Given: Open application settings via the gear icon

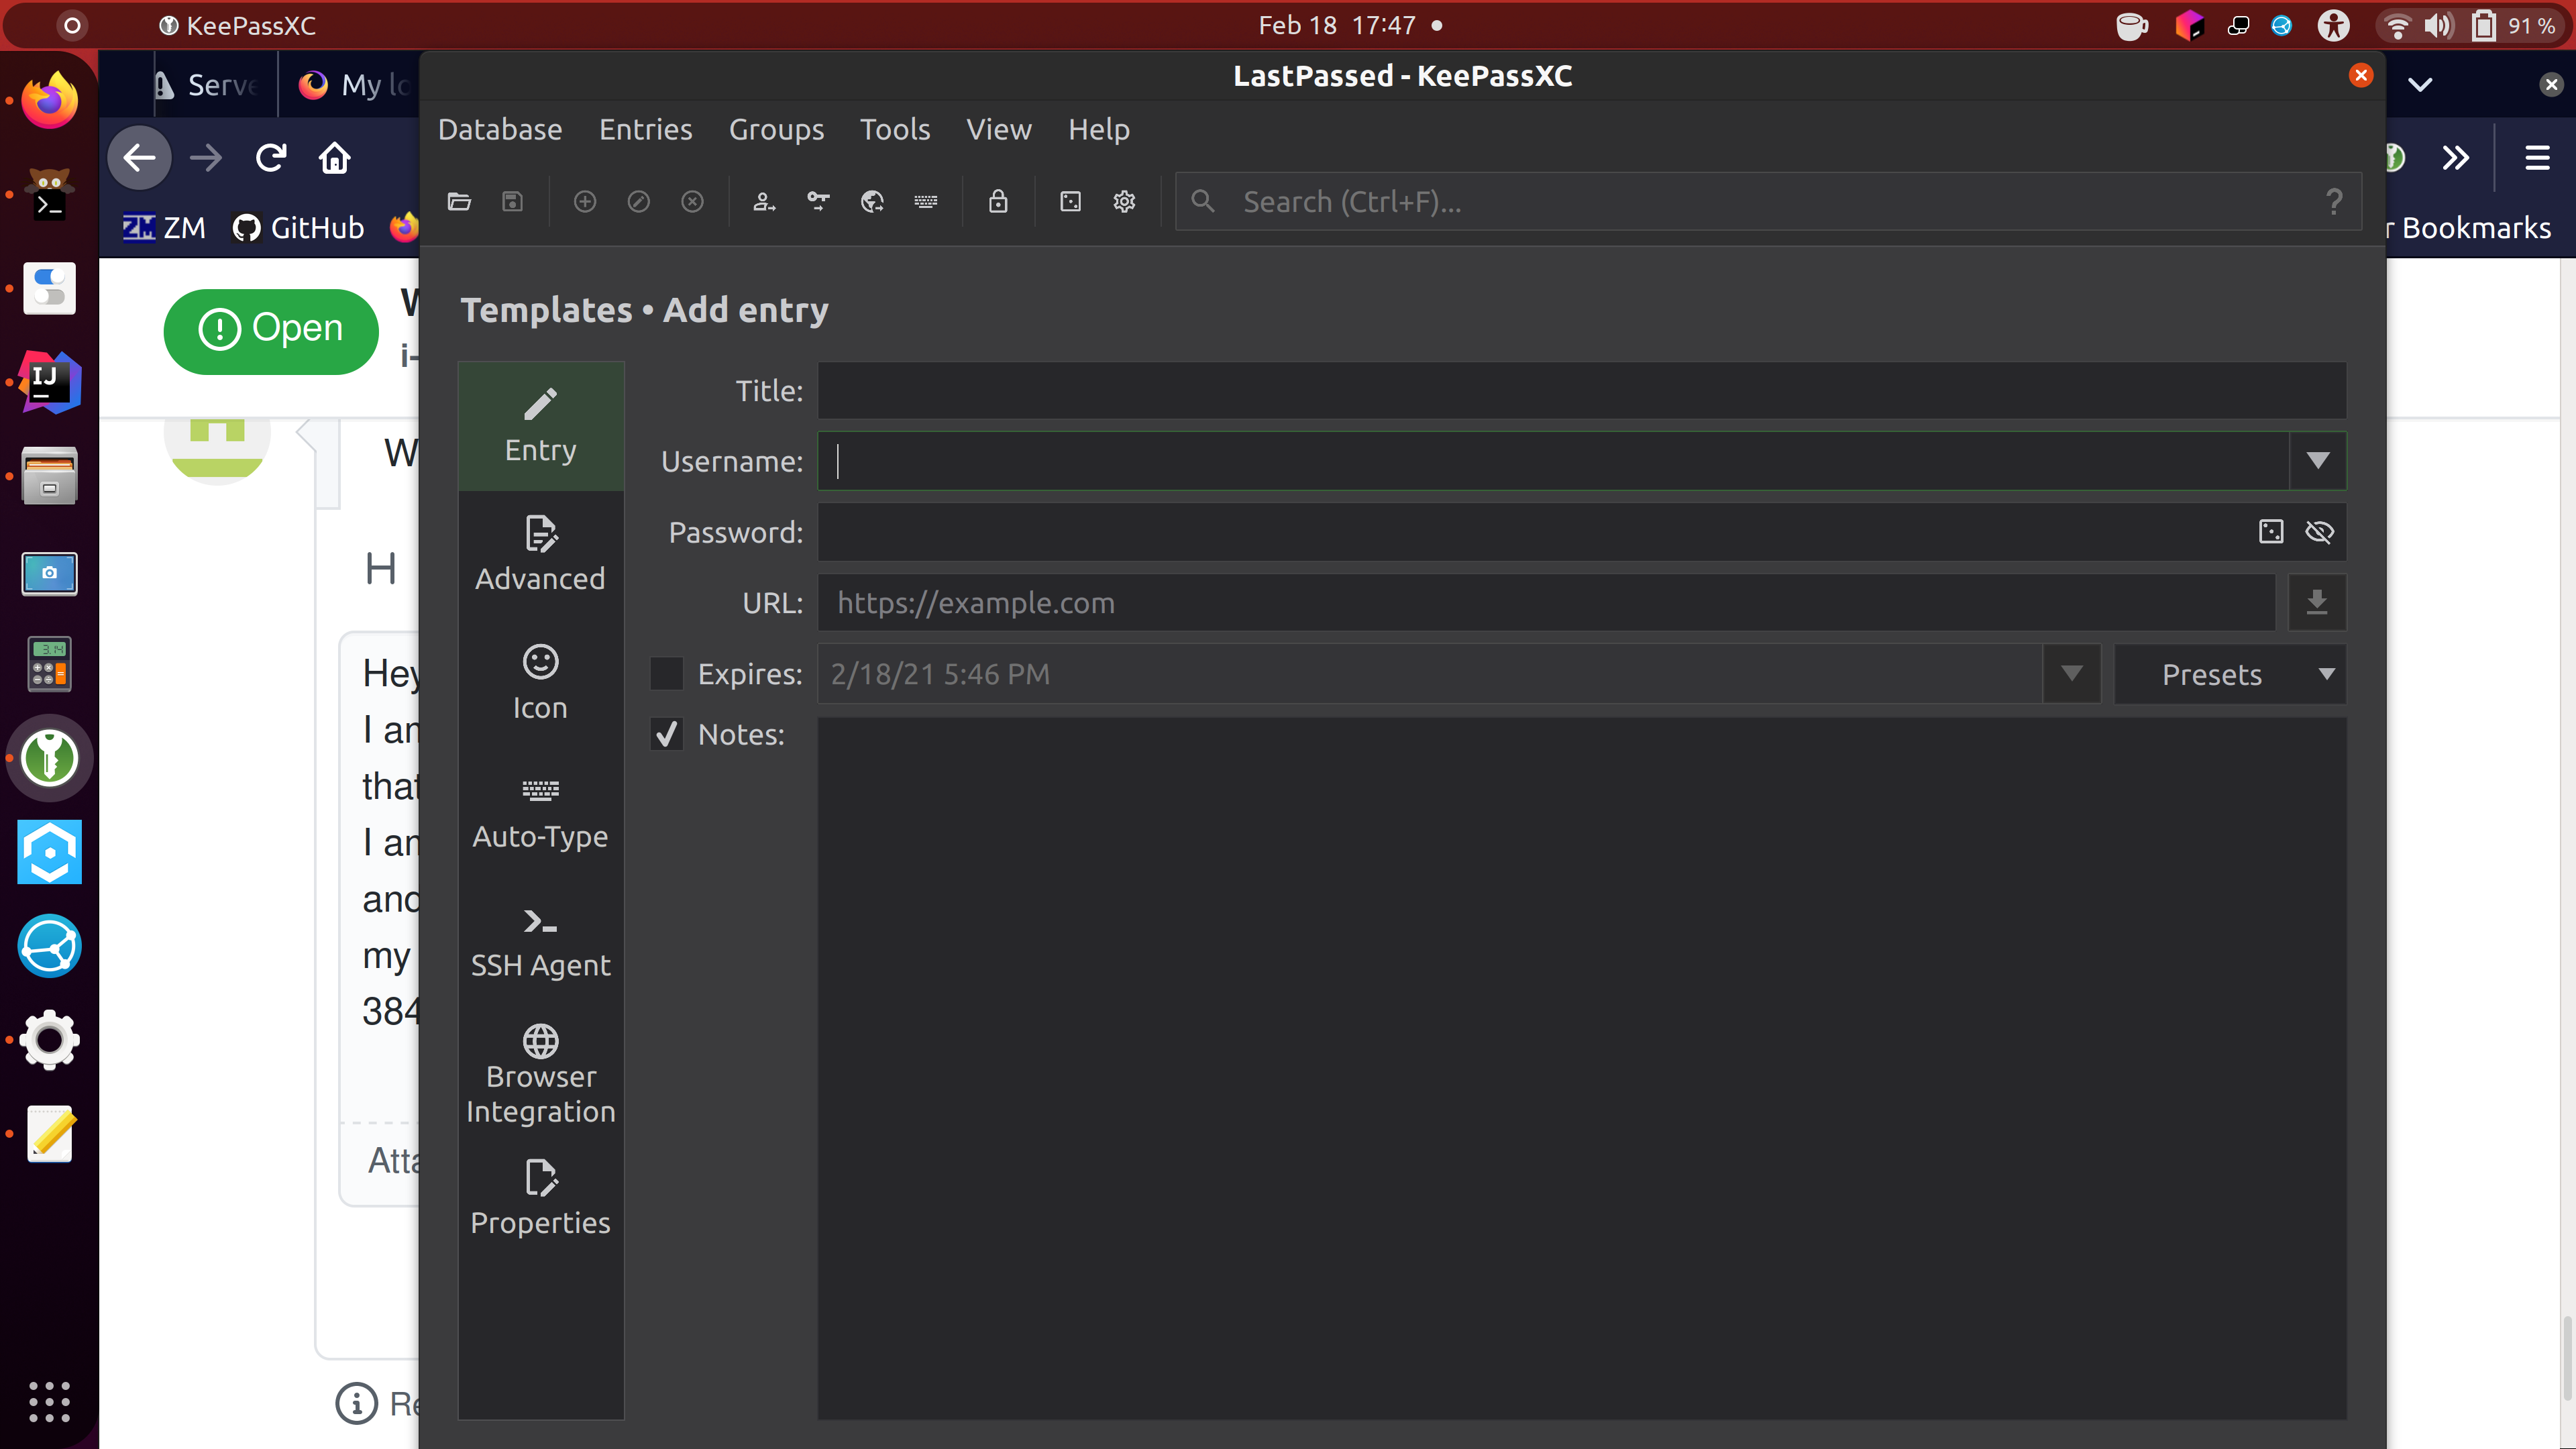Looking at the screenshot, I should [1124, 201].
